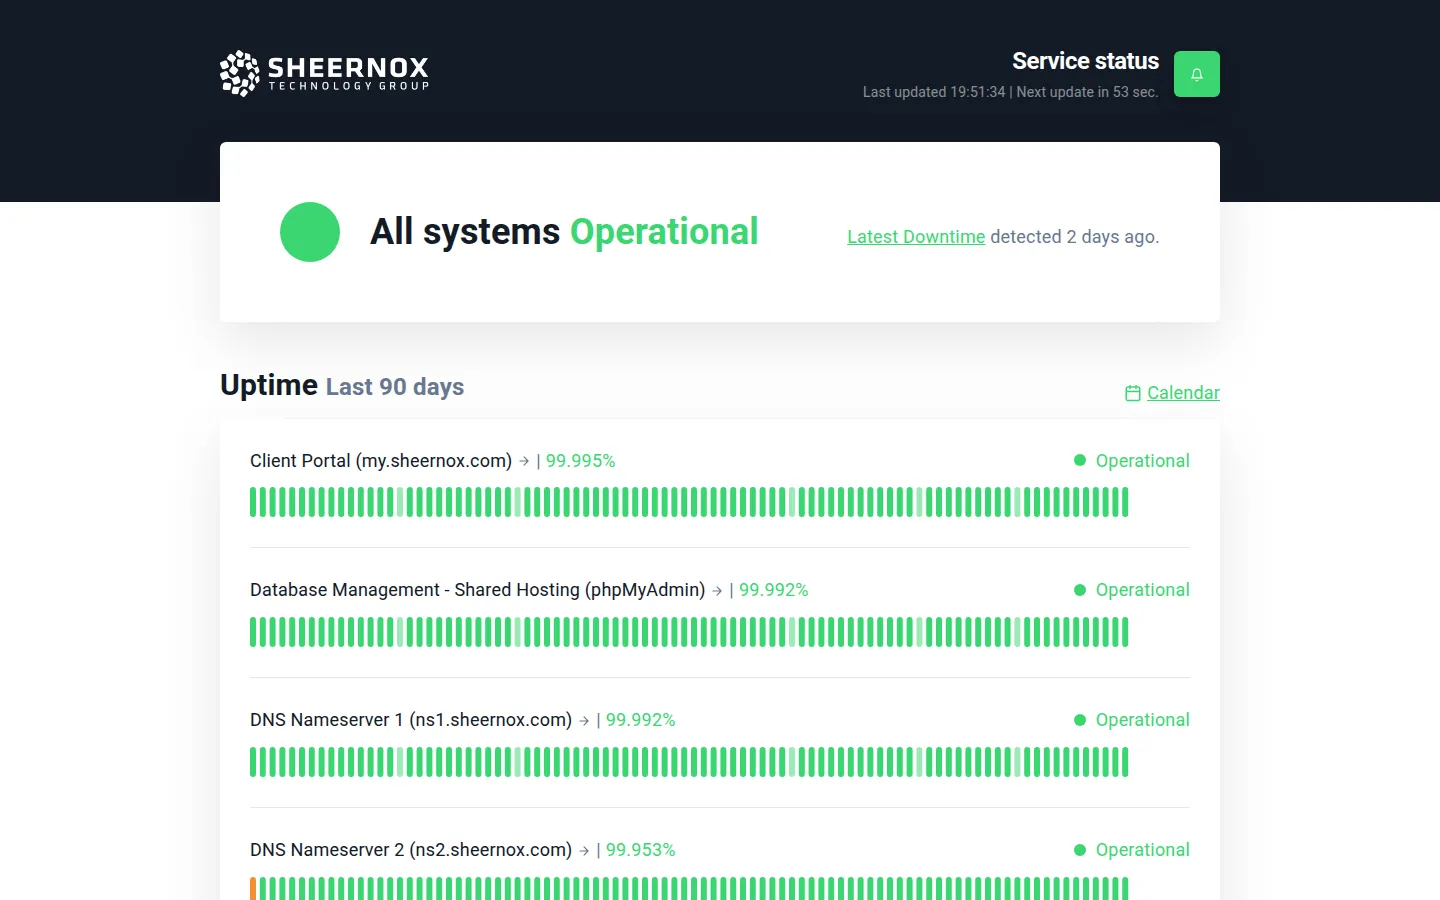The height and width of the screenshot is (900, 1440).
Task: Click DNS Nameserver 1's 99.992% uptime value
Action: click(640, 720)
